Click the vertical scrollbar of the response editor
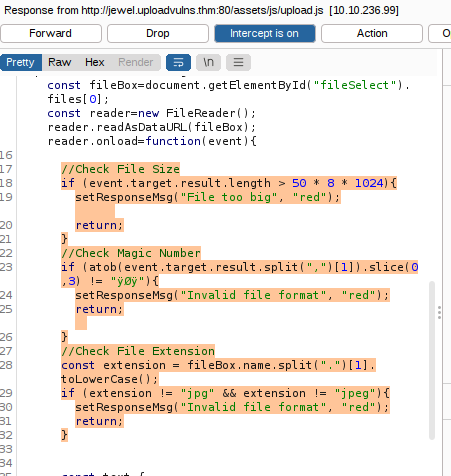 432,360
